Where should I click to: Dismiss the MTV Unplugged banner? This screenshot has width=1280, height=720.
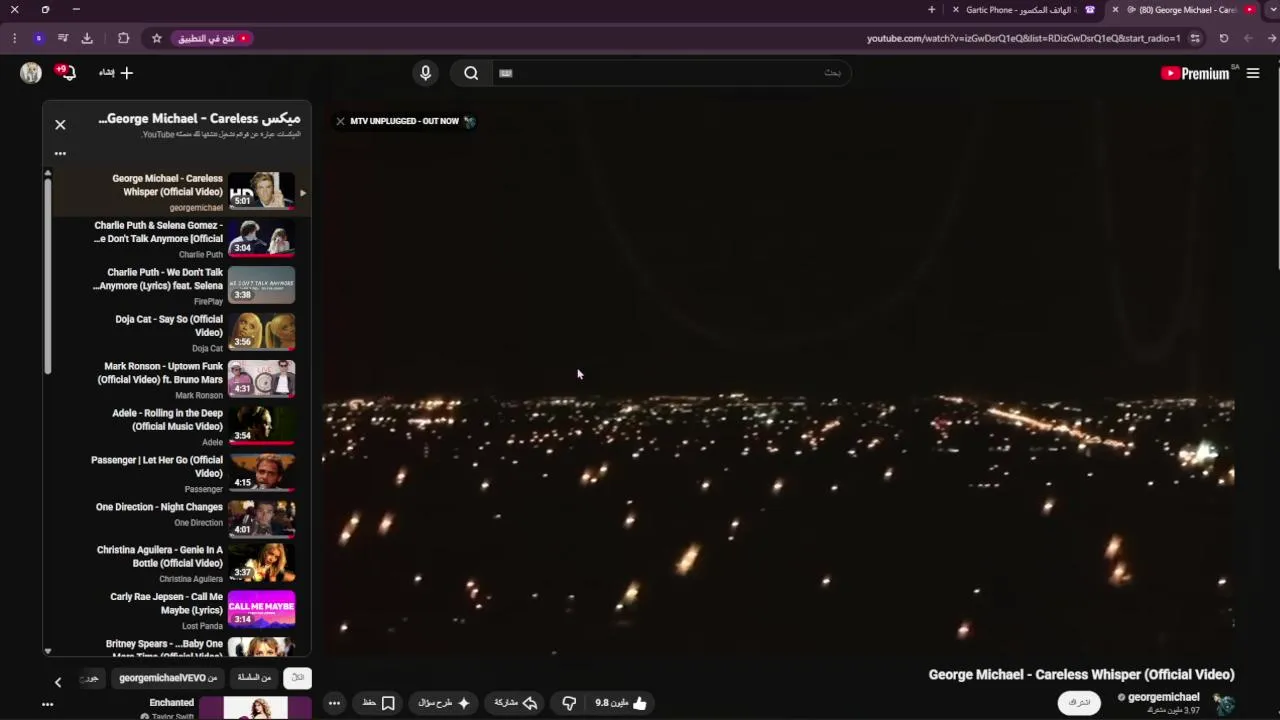[340, 121]
